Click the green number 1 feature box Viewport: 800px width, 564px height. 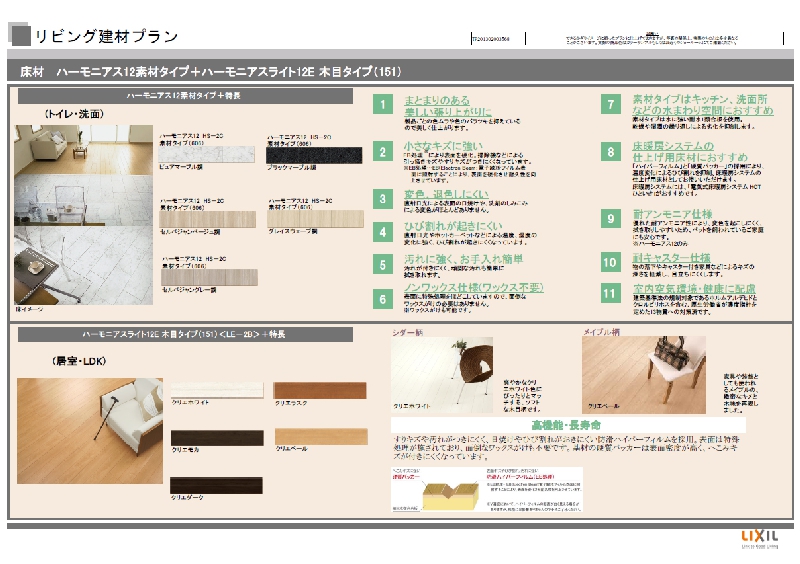click(x=383, y=105)
